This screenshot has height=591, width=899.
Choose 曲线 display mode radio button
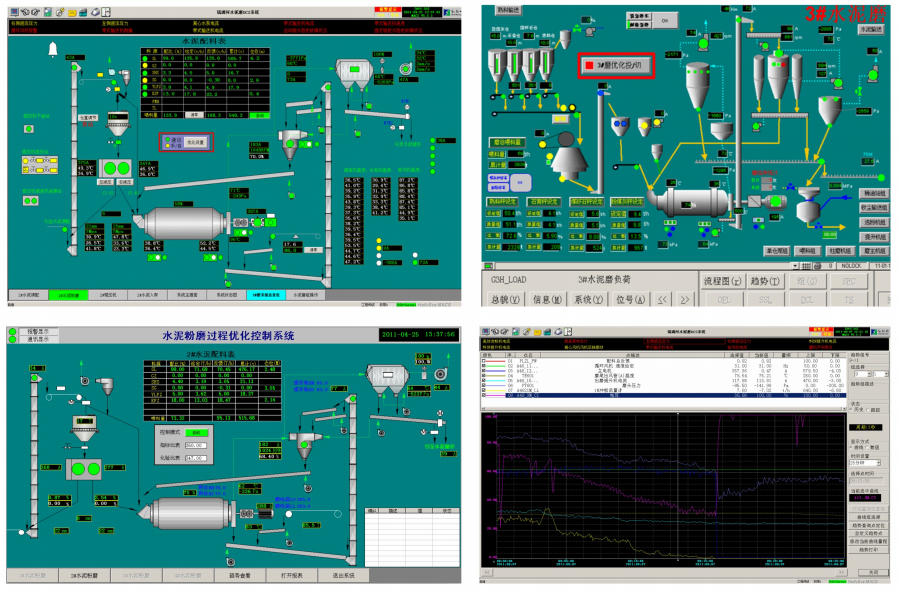coord(852,447)
